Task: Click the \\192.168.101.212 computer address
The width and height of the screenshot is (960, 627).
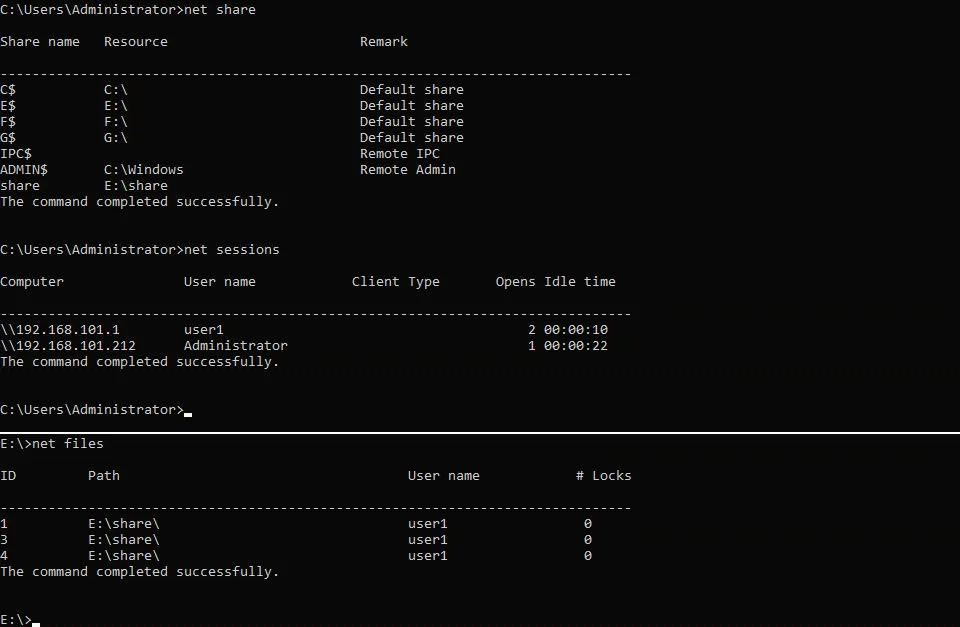Action: point(67,346)
